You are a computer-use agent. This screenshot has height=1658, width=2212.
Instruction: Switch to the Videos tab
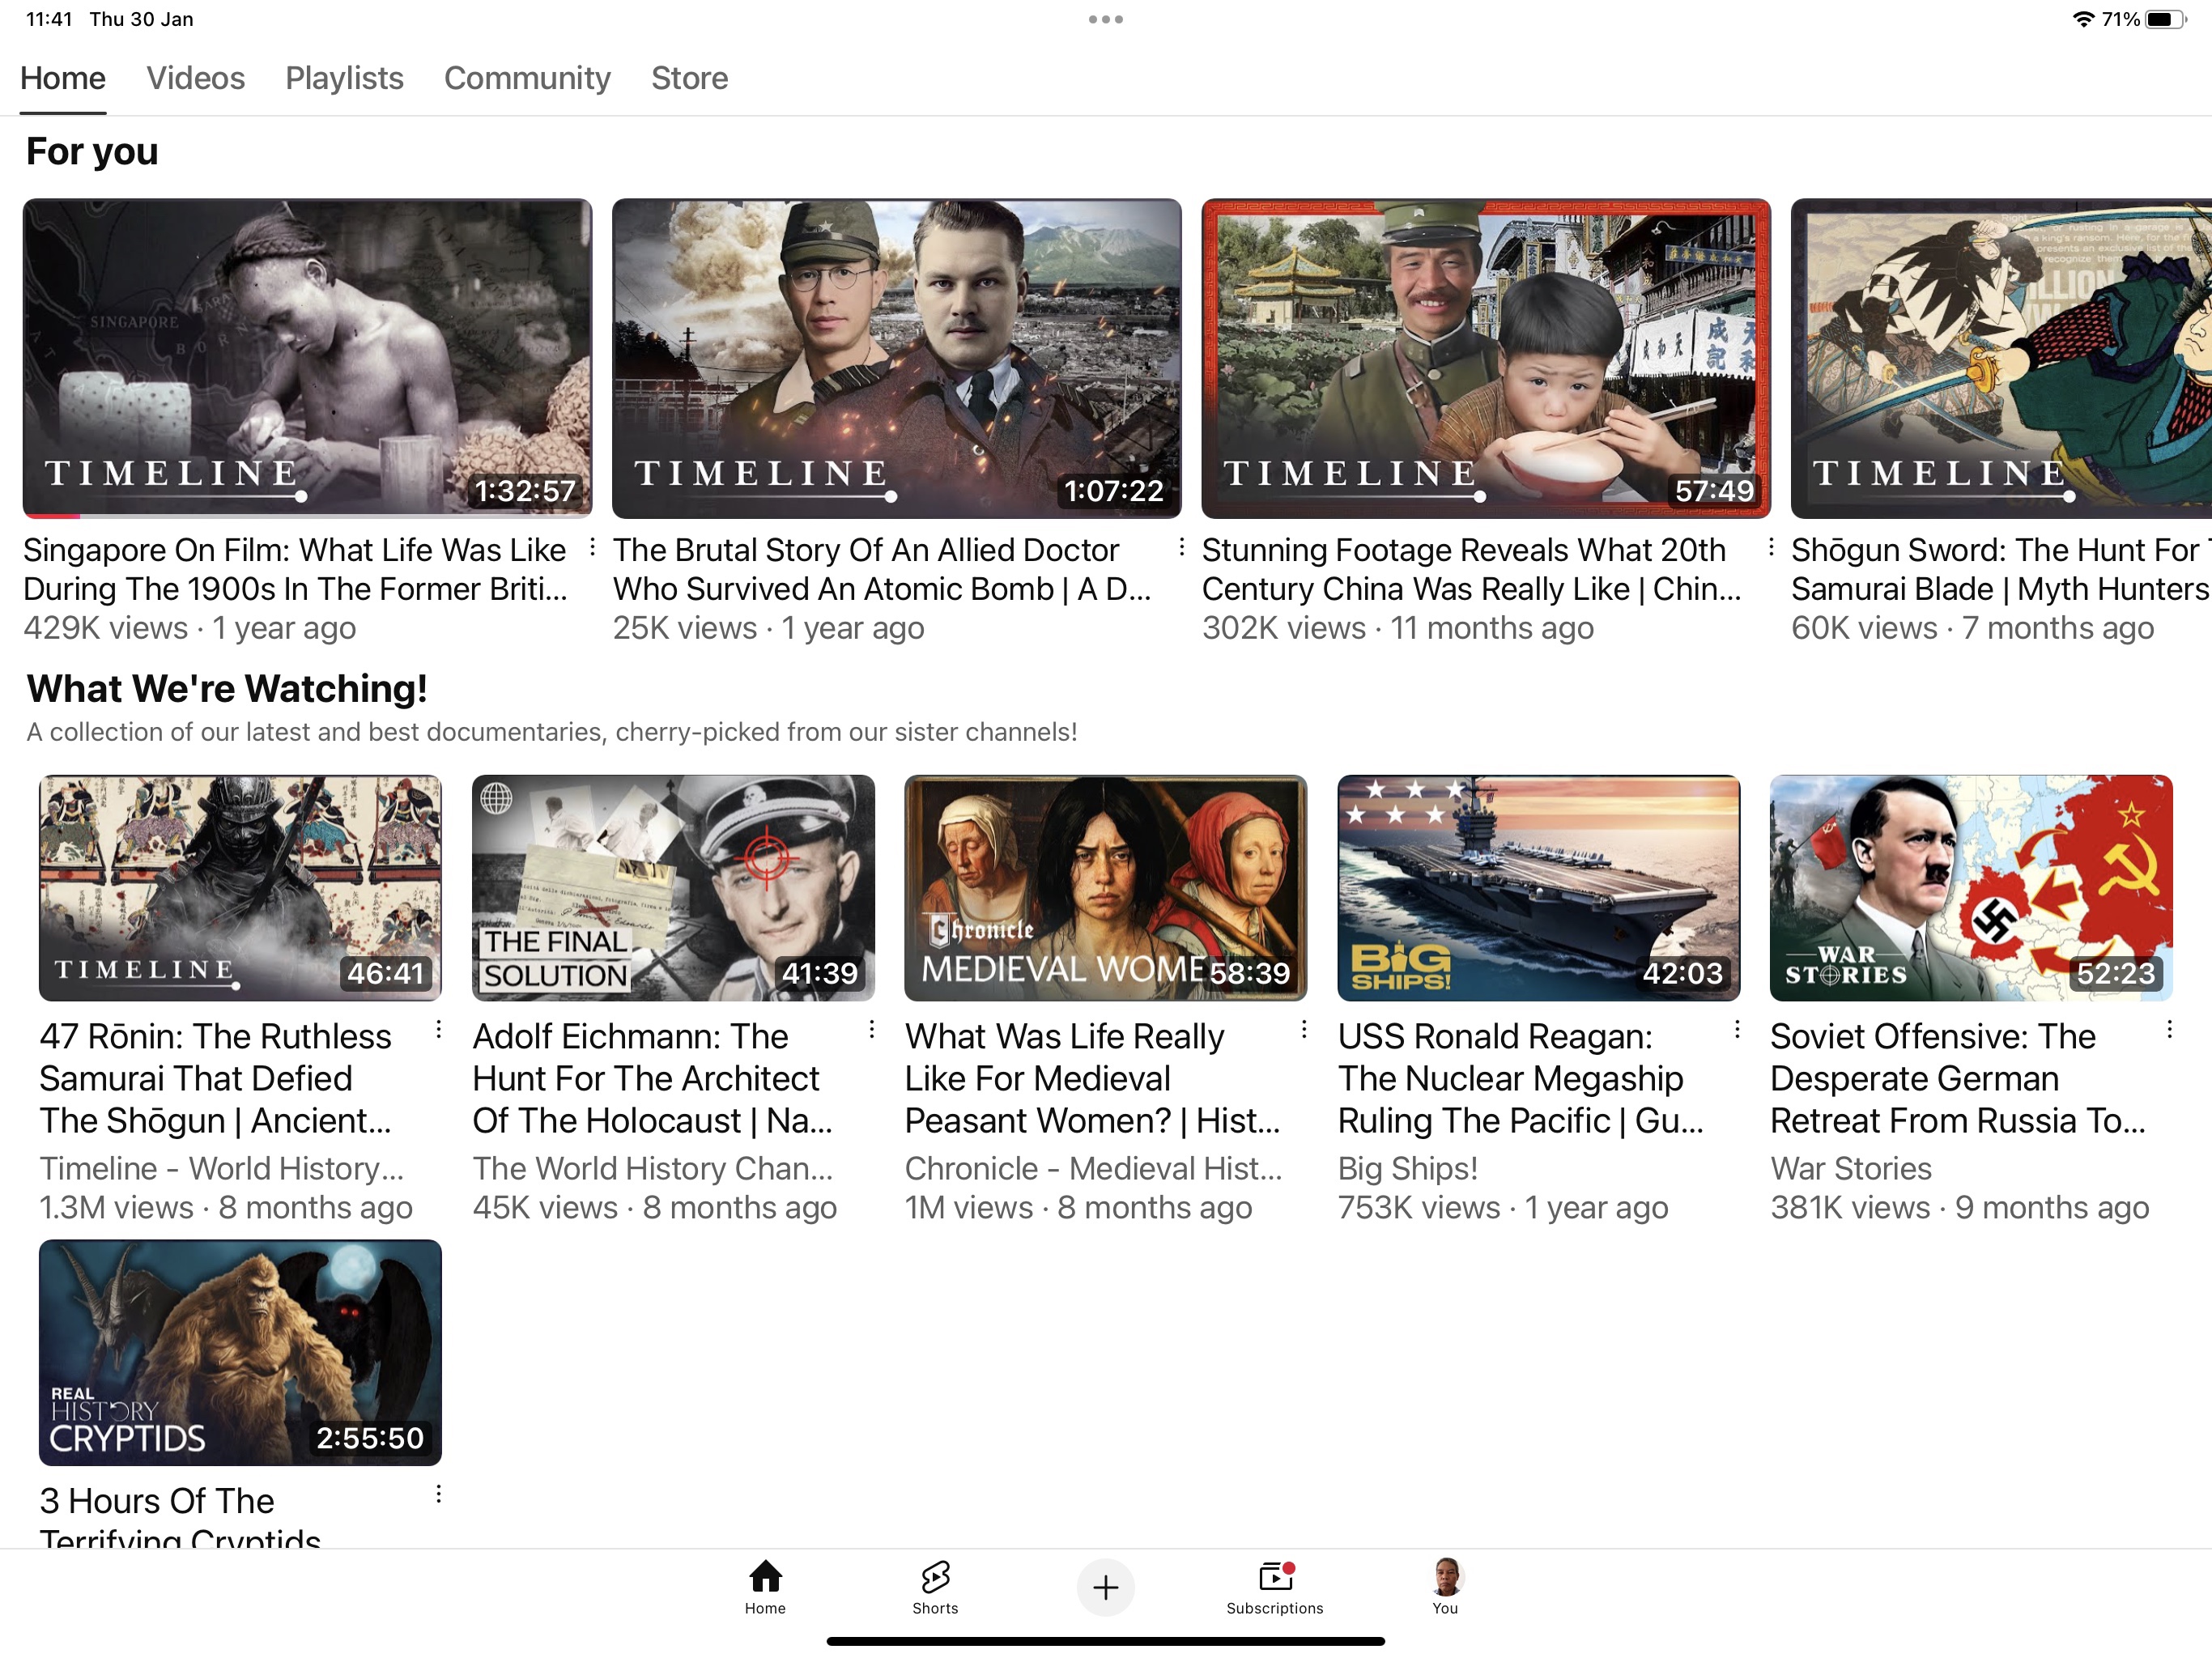click(x=195, y=78)
